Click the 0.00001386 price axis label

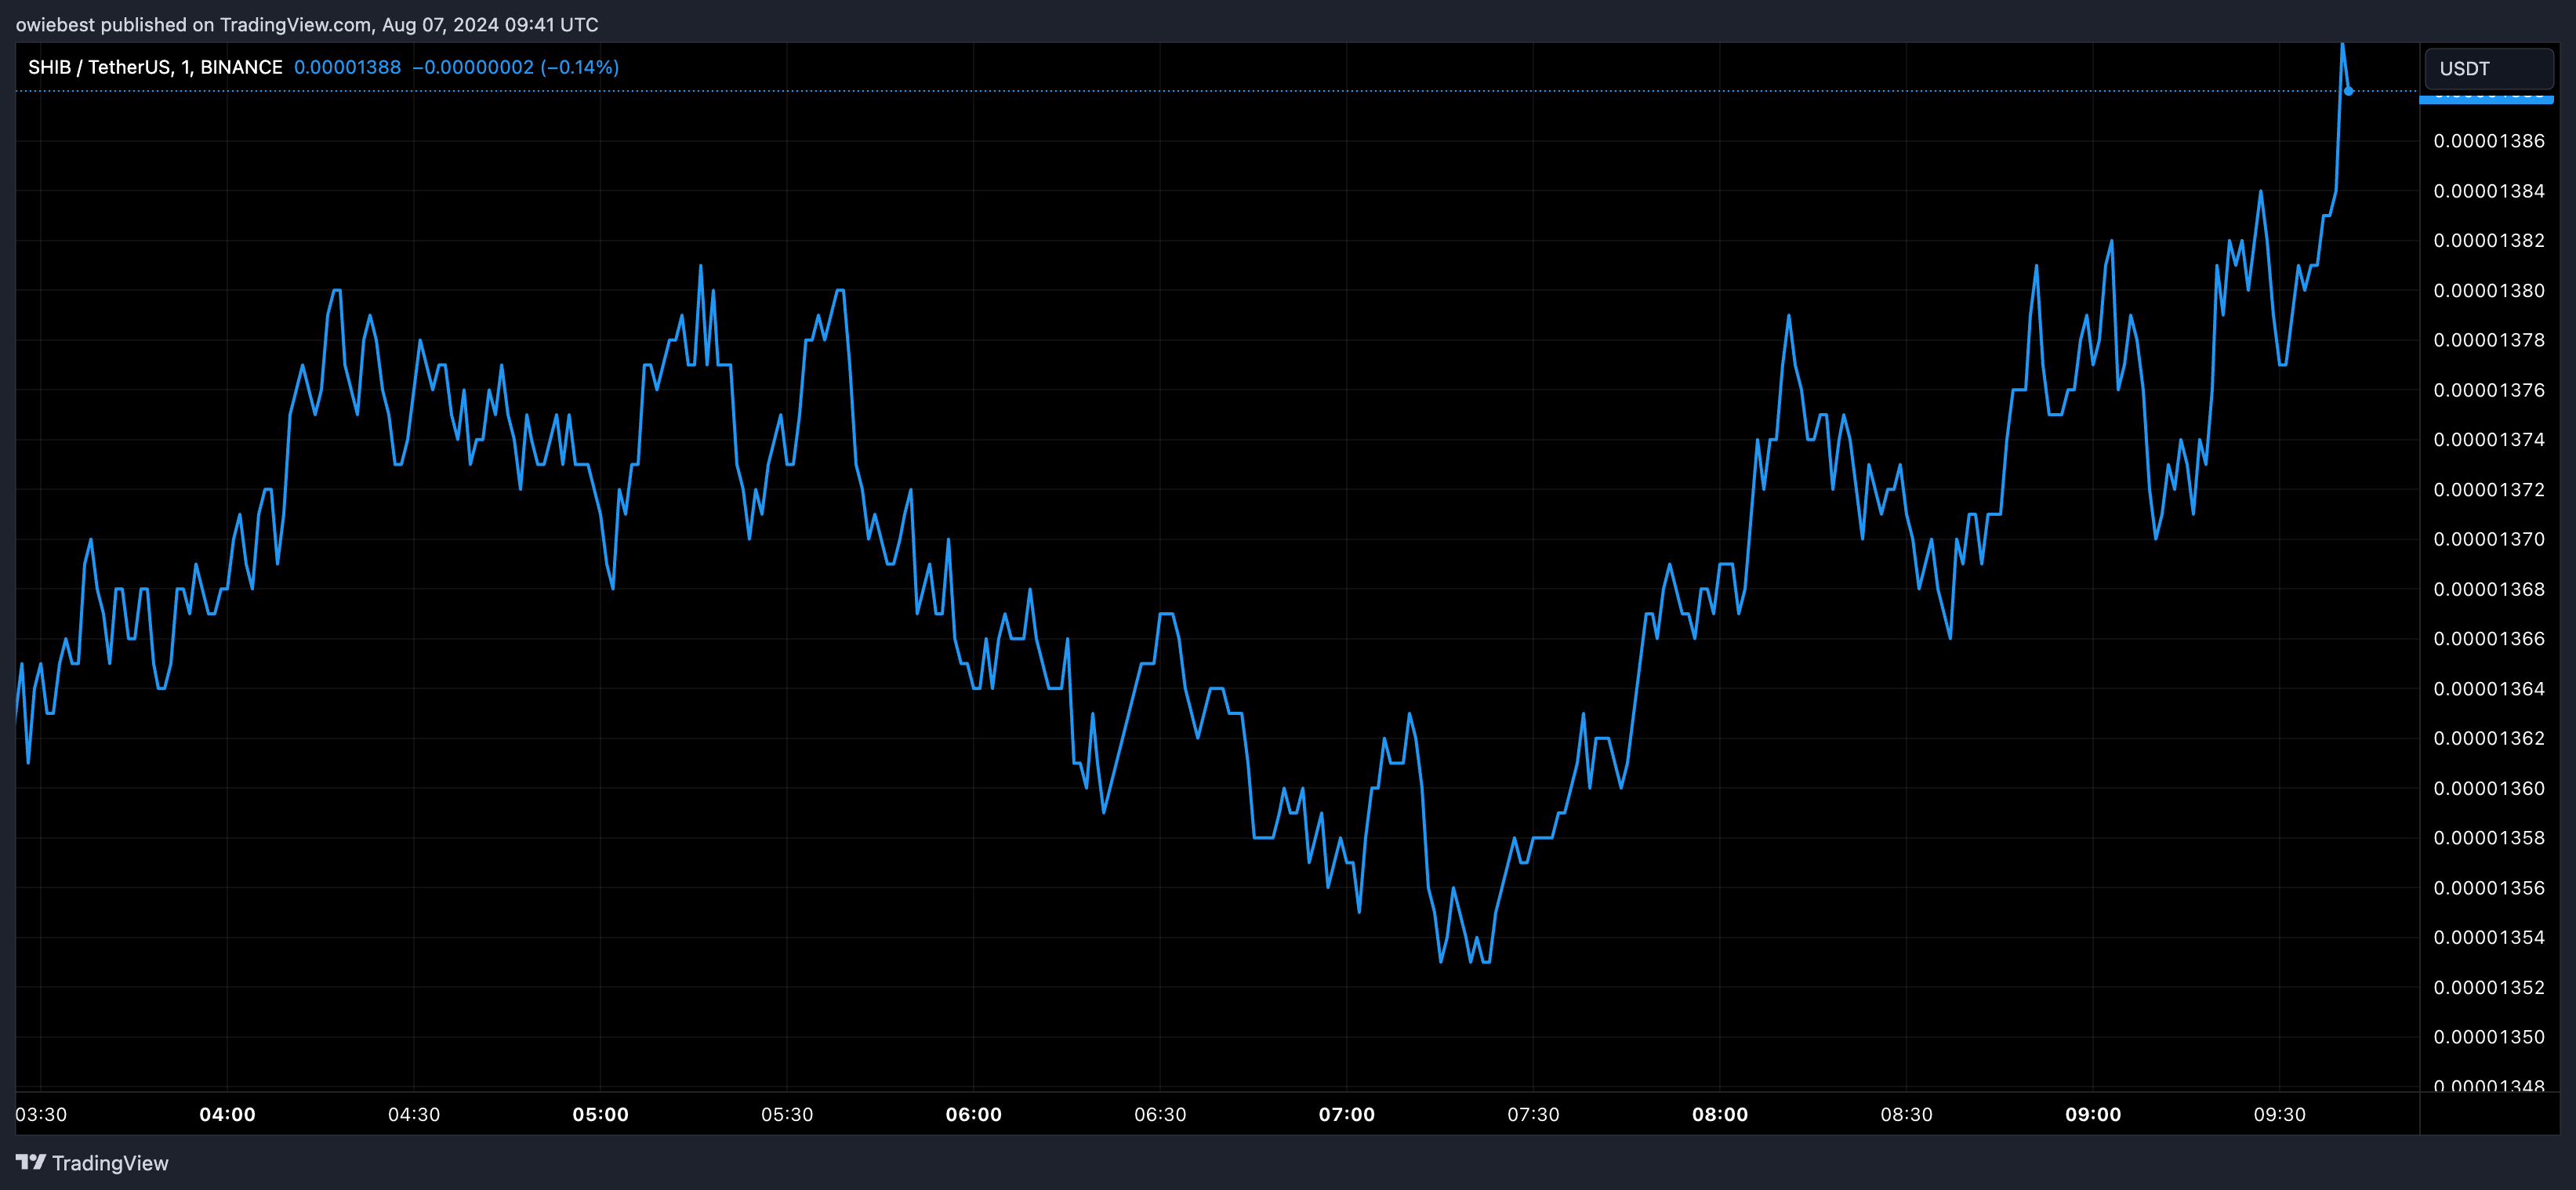[x=2488, y=141]
